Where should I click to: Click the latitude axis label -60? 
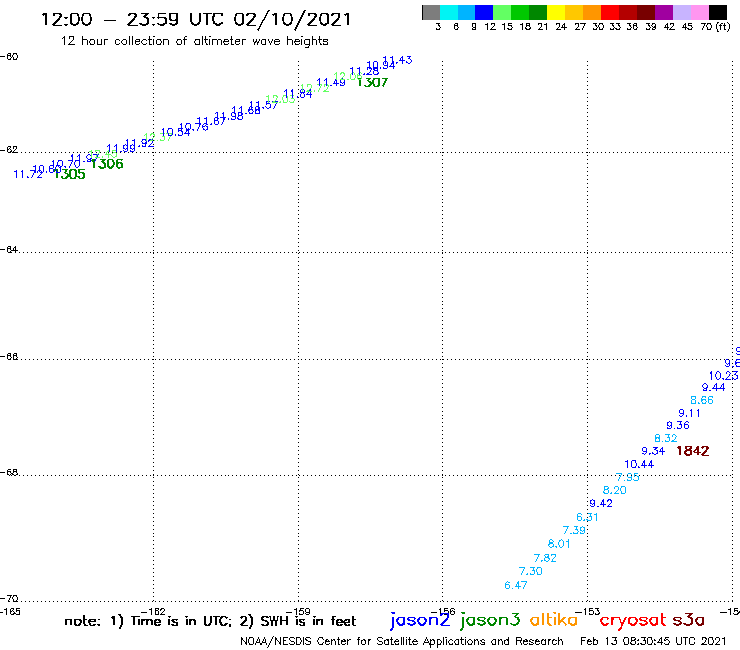point(9,57)
